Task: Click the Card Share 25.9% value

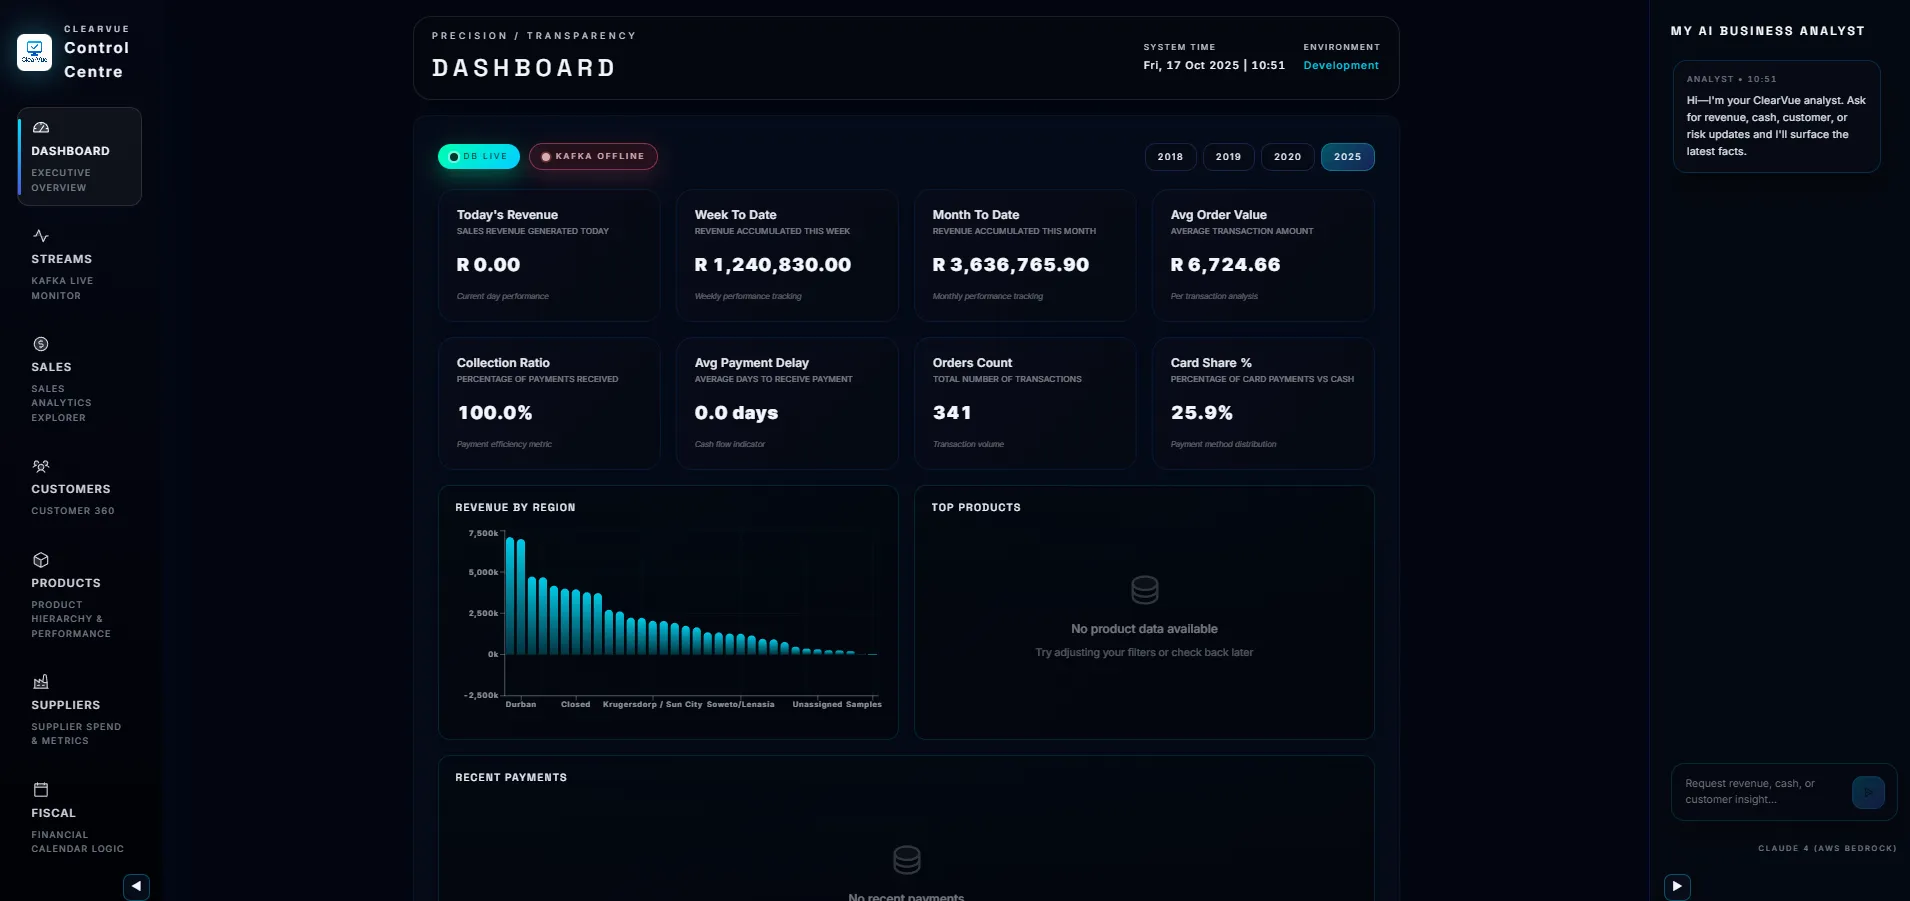Action: (x=1201, y=413)
